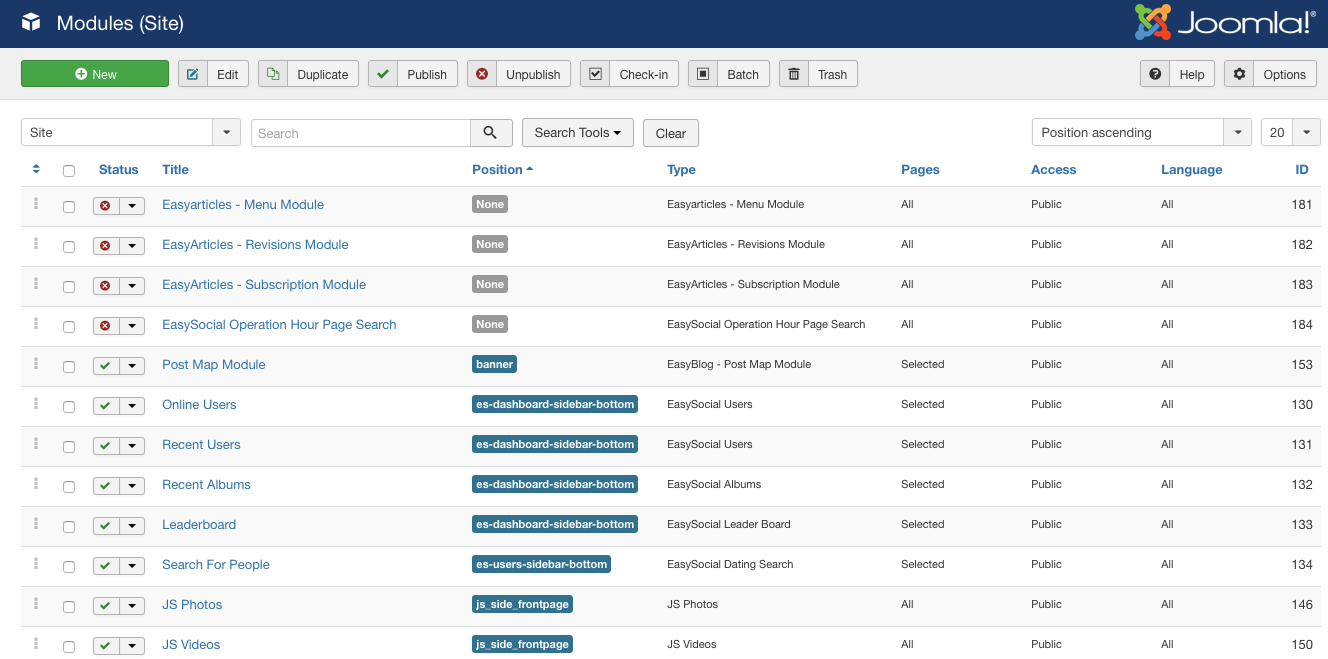Click drag handle icon for Recent Albums row

point(36,483)
